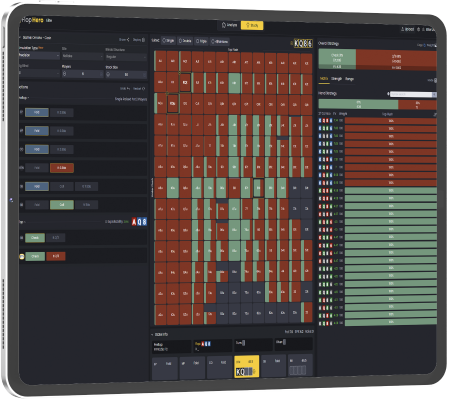Click the Stack Size number field
473x399 pixels.
click(x=126, y=75)
